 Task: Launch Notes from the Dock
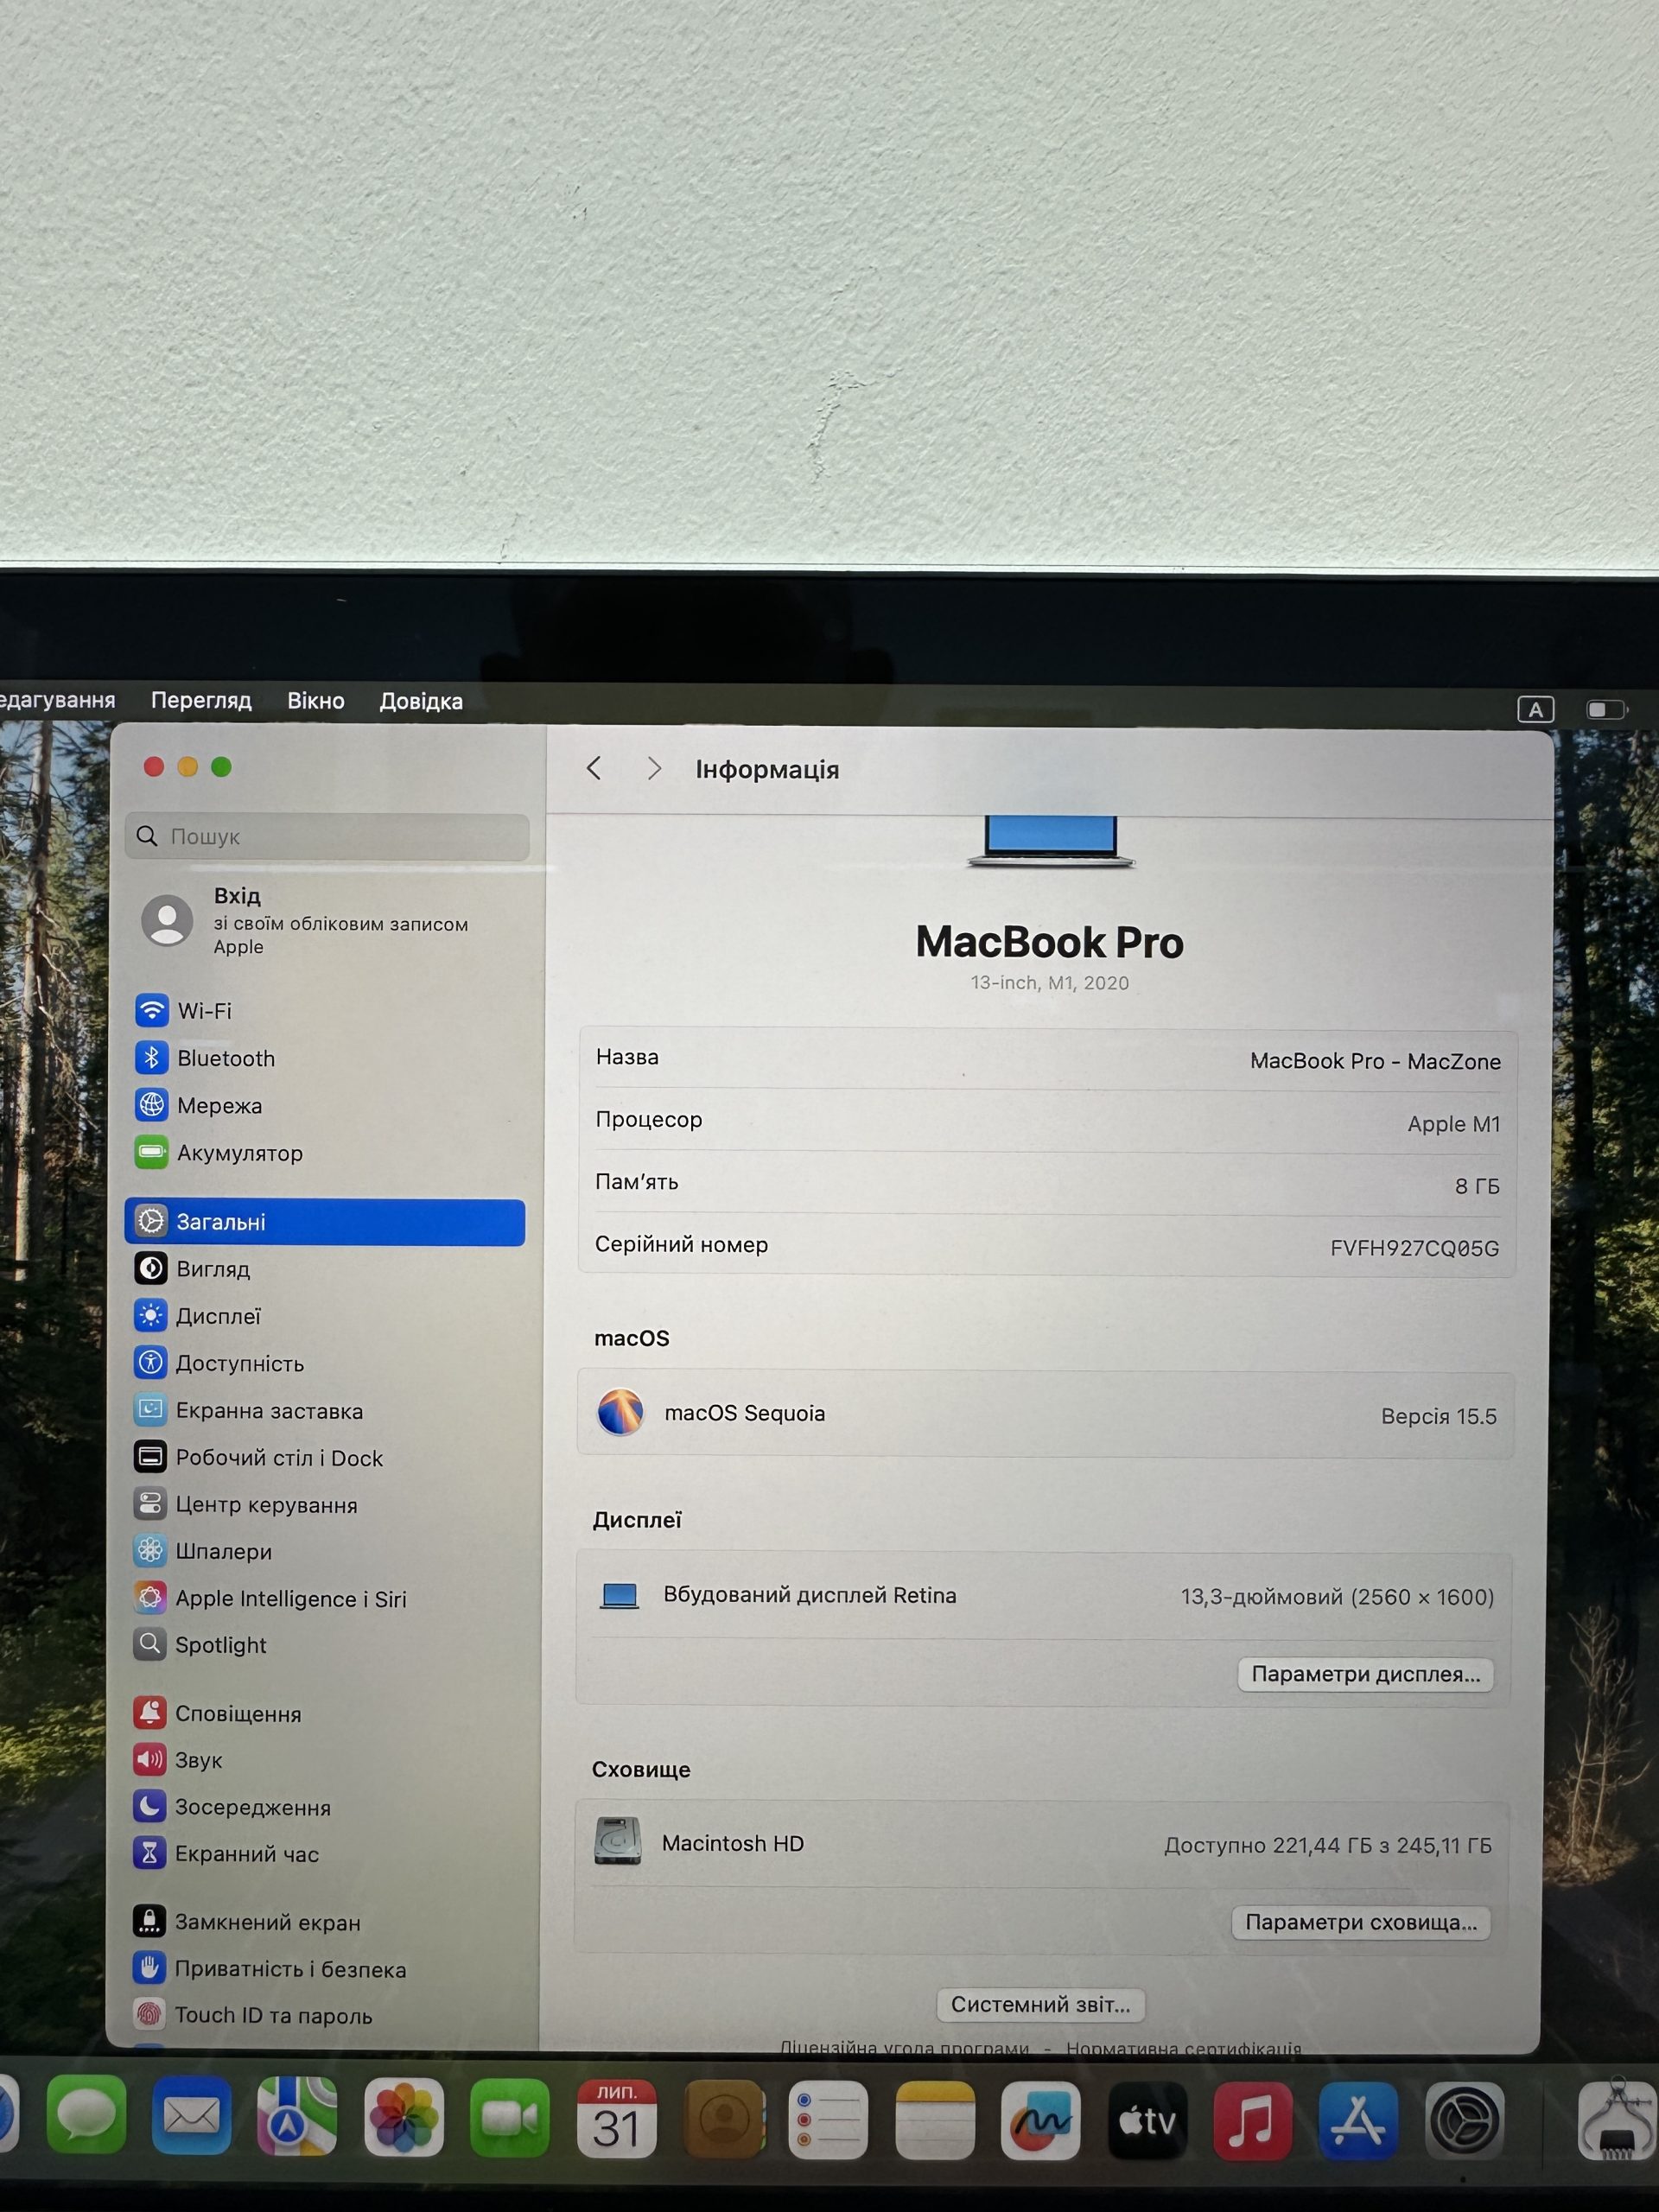pos(935,2121)
